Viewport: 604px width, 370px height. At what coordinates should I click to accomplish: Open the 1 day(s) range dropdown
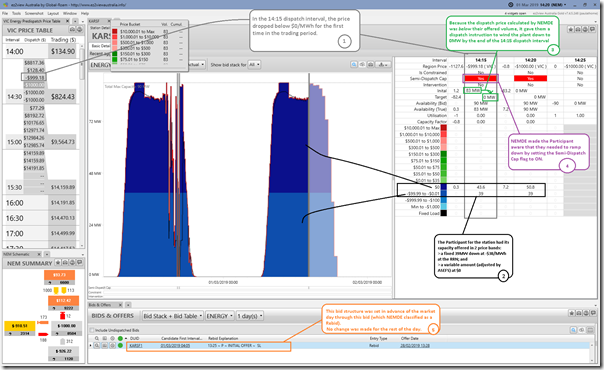pos(250,316)
